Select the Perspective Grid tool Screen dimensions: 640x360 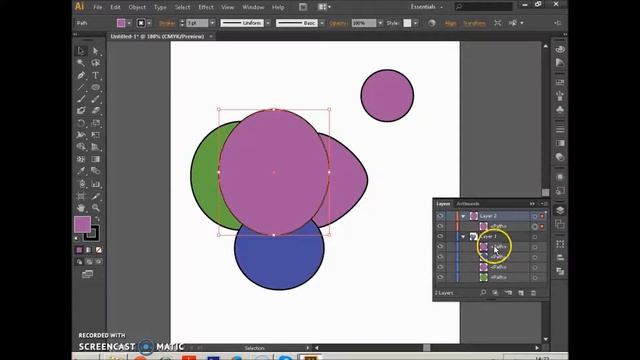96,147
